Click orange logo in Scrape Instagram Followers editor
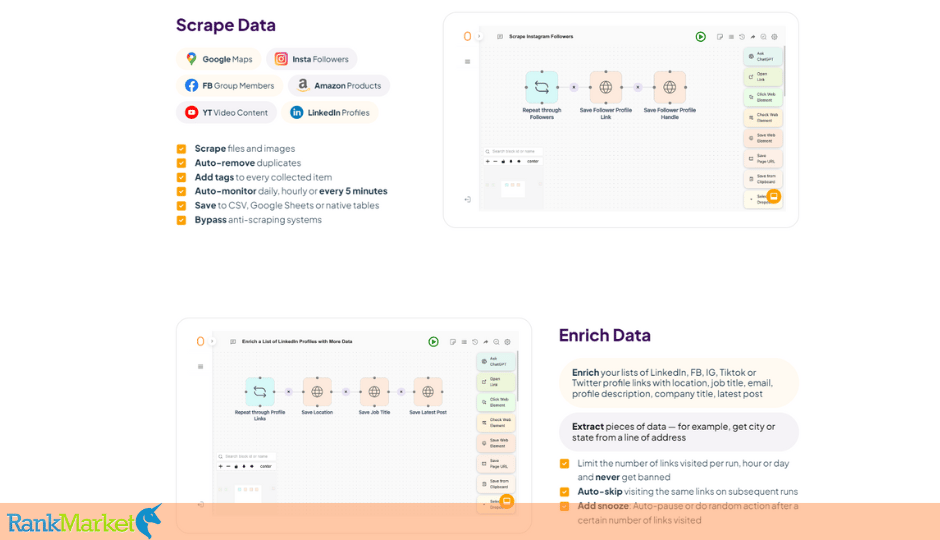Screen dimensions: 940x540 point(468,37)
